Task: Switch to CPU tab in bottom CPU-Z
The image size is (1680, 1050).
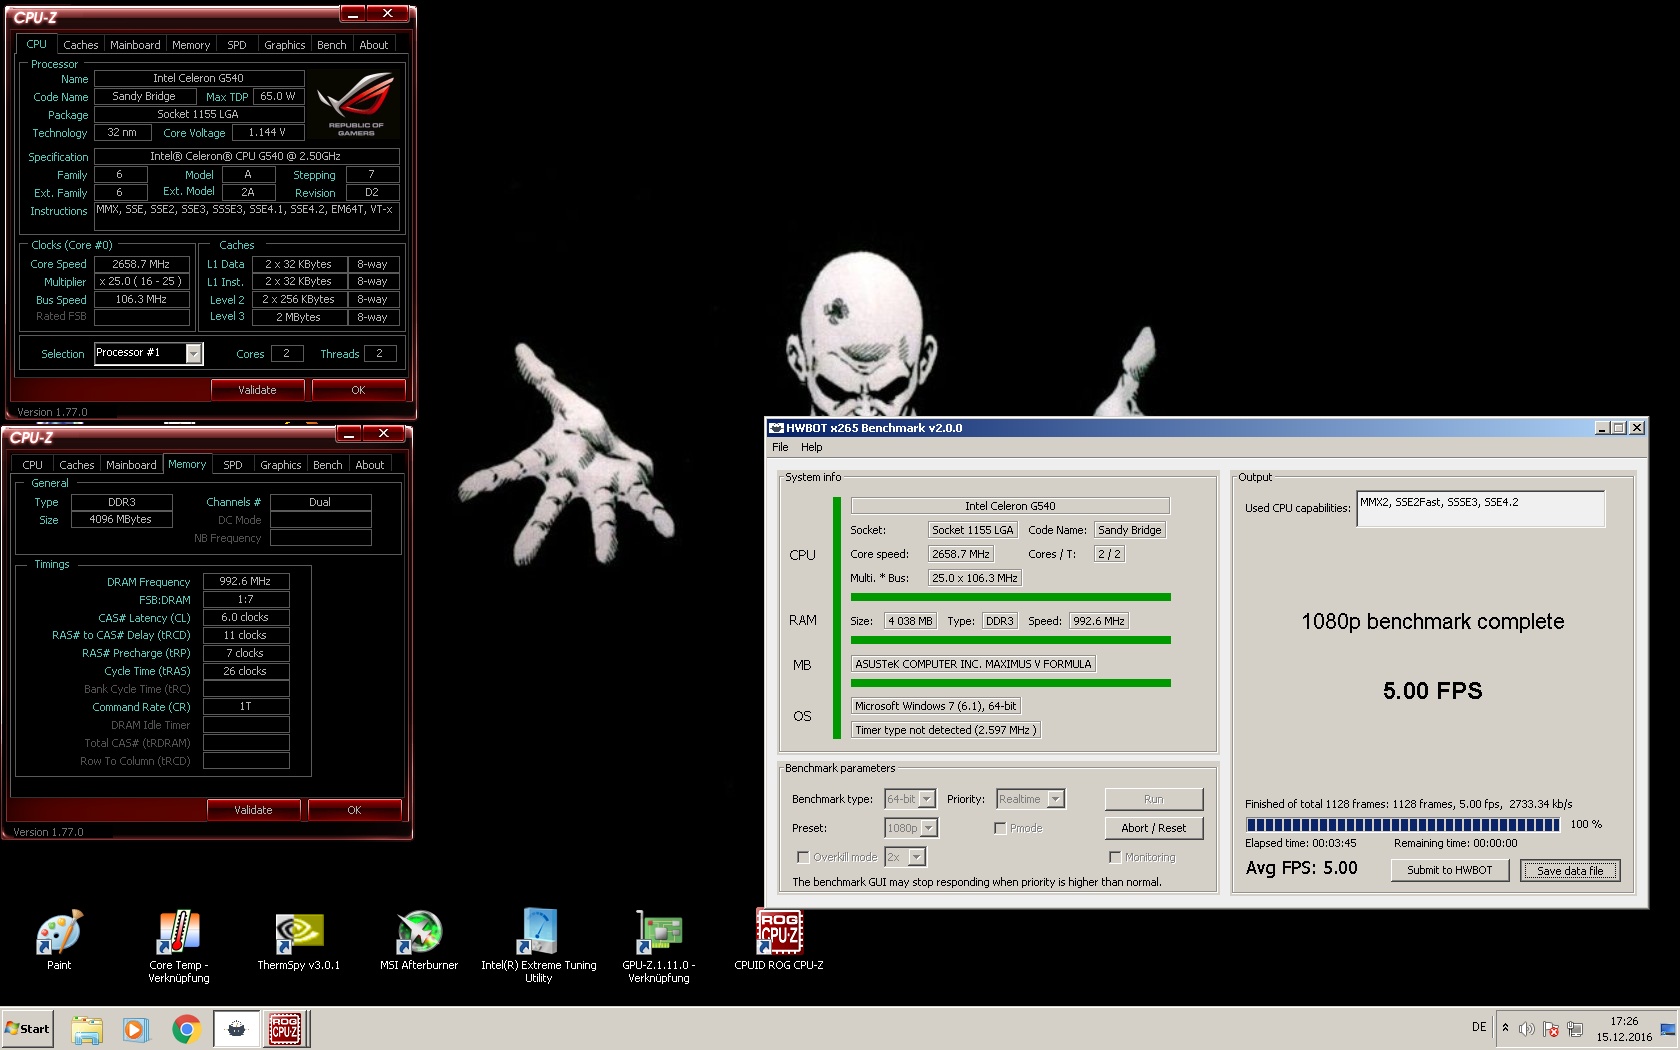Action: 33,465
